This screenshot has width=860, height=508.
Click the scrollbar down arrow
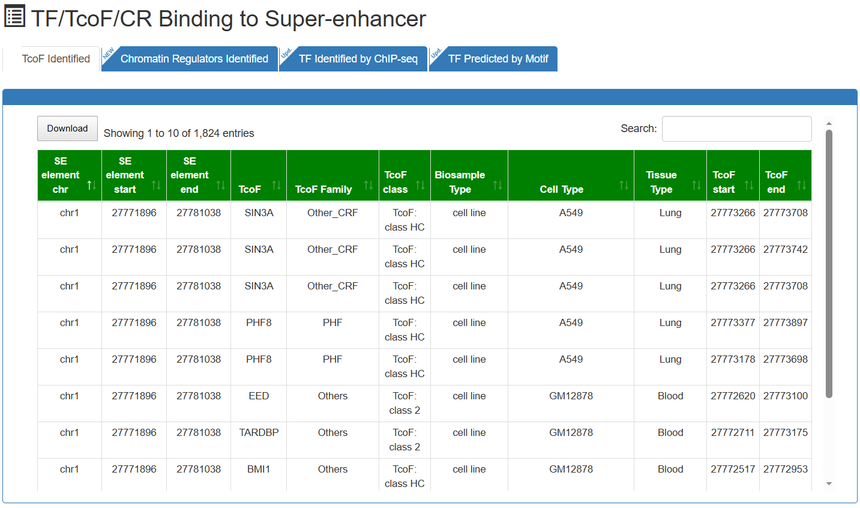(x=828, y=484)
